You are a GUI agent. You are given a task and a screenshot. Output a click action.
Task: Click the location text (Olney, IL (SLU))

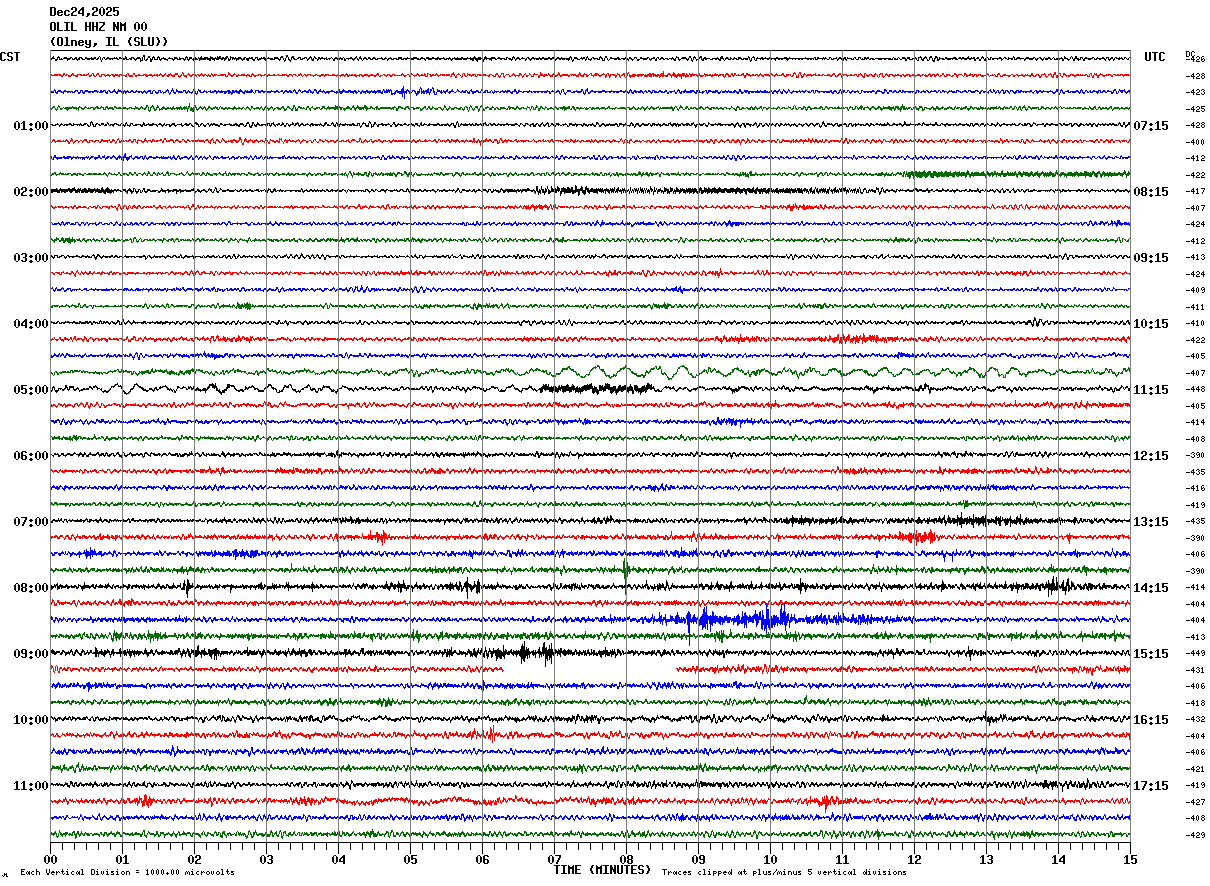(109, 42)
